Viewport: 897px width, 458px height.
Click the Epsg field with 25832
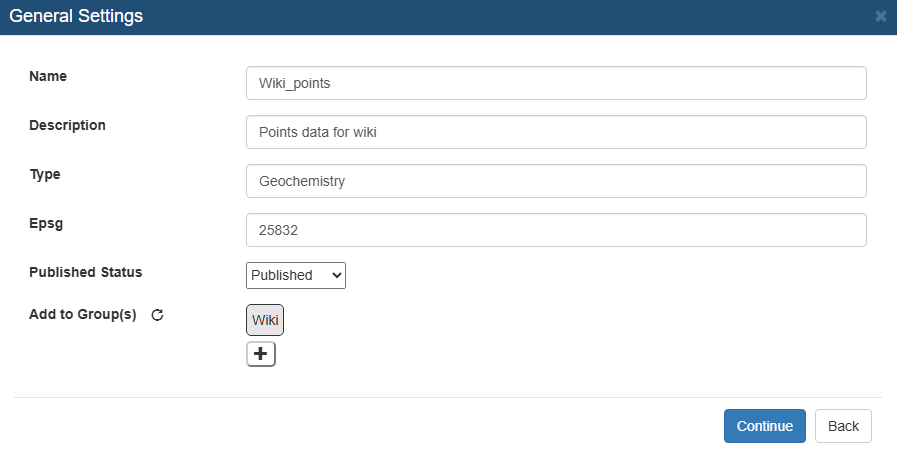(x=556, y=230)
